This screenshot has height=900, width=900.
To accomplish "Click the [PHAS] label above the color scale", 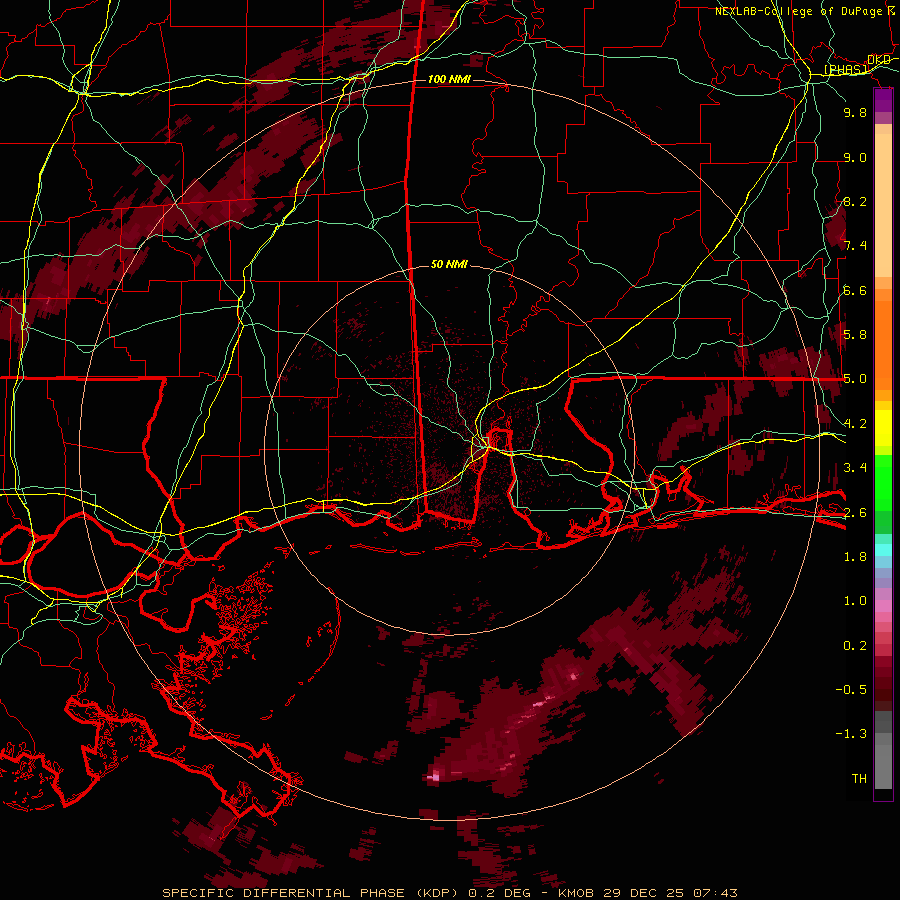I will pyautogui.click(x=846, y=70).
